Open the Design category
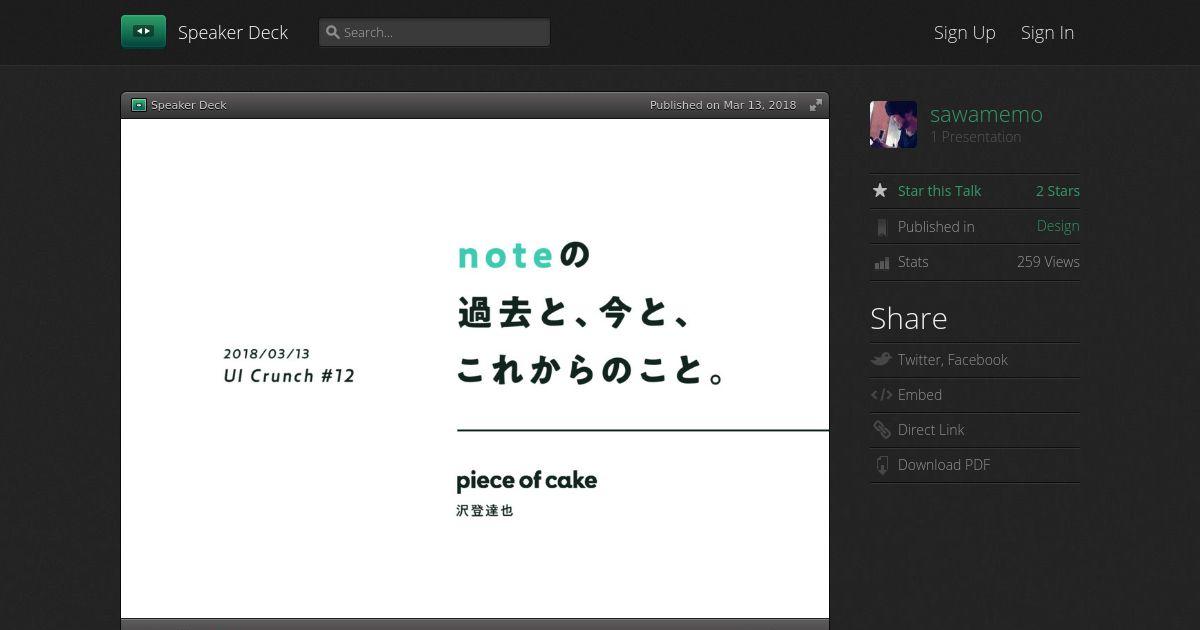Image resolution: width=1200 pixels, height=630 pixels. coord(1058,226)
